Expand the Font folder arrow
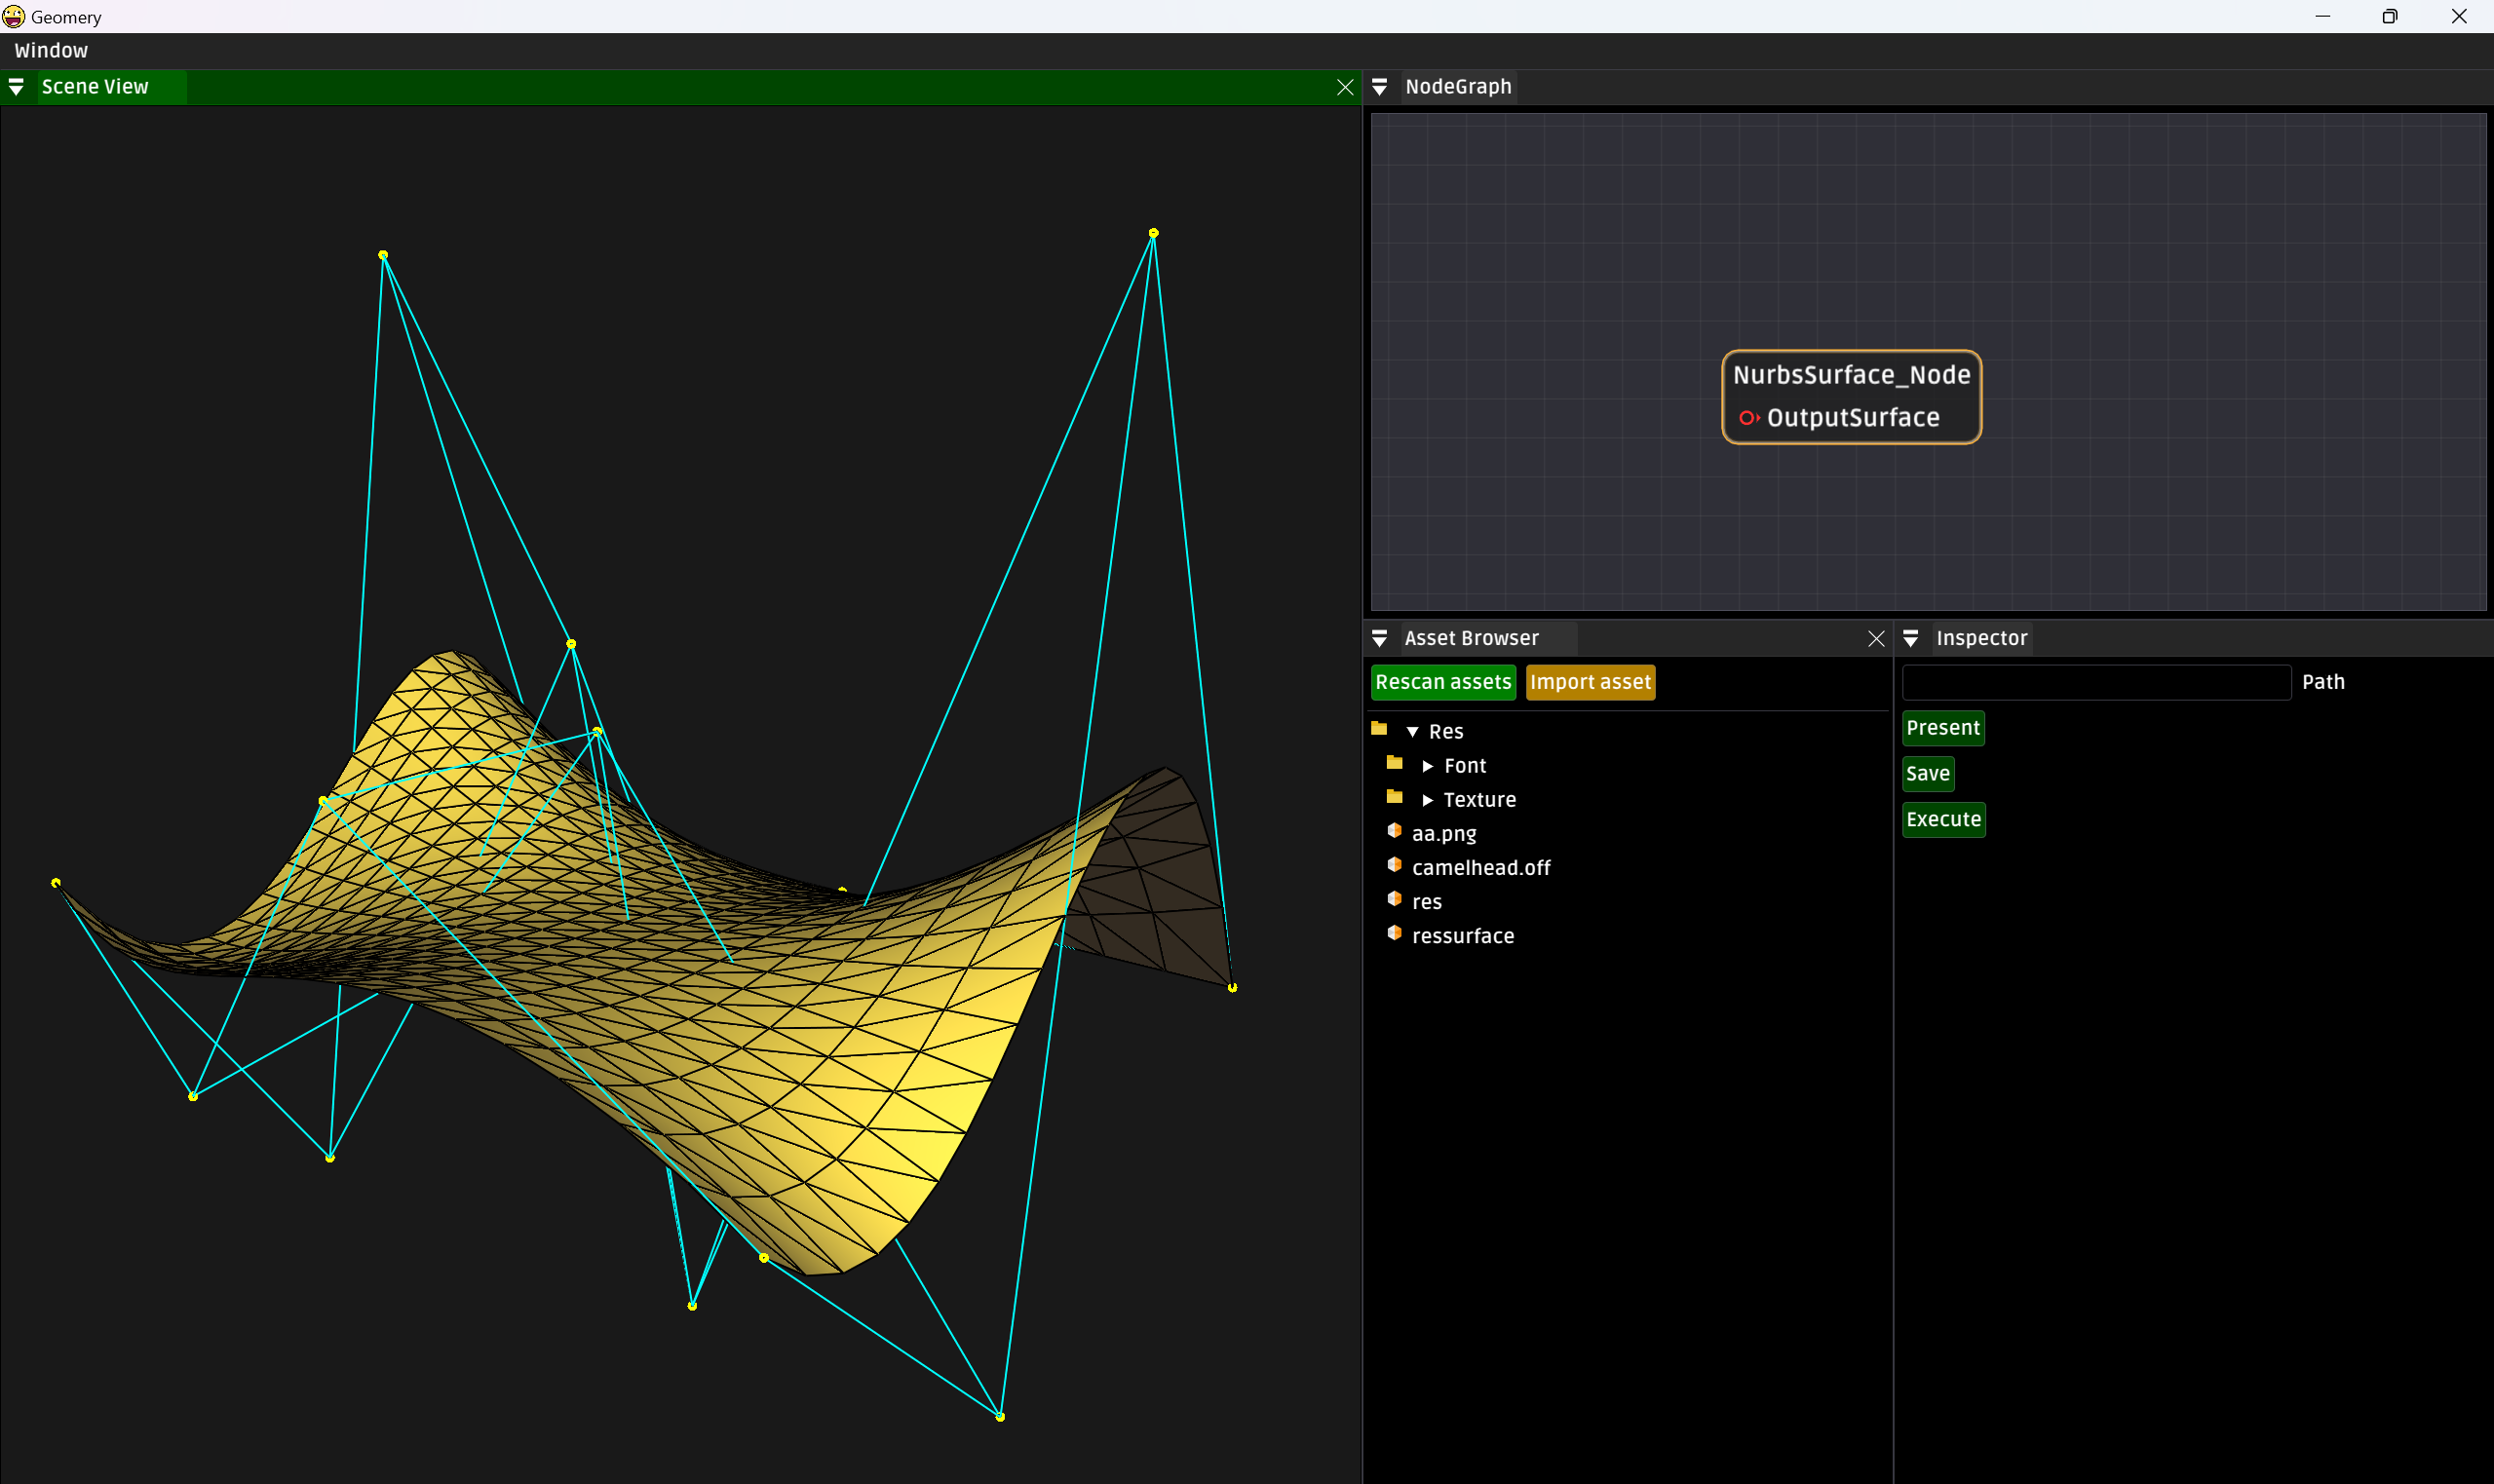This screenshot has width=2494, height=1484. [x=1427, y=766]
